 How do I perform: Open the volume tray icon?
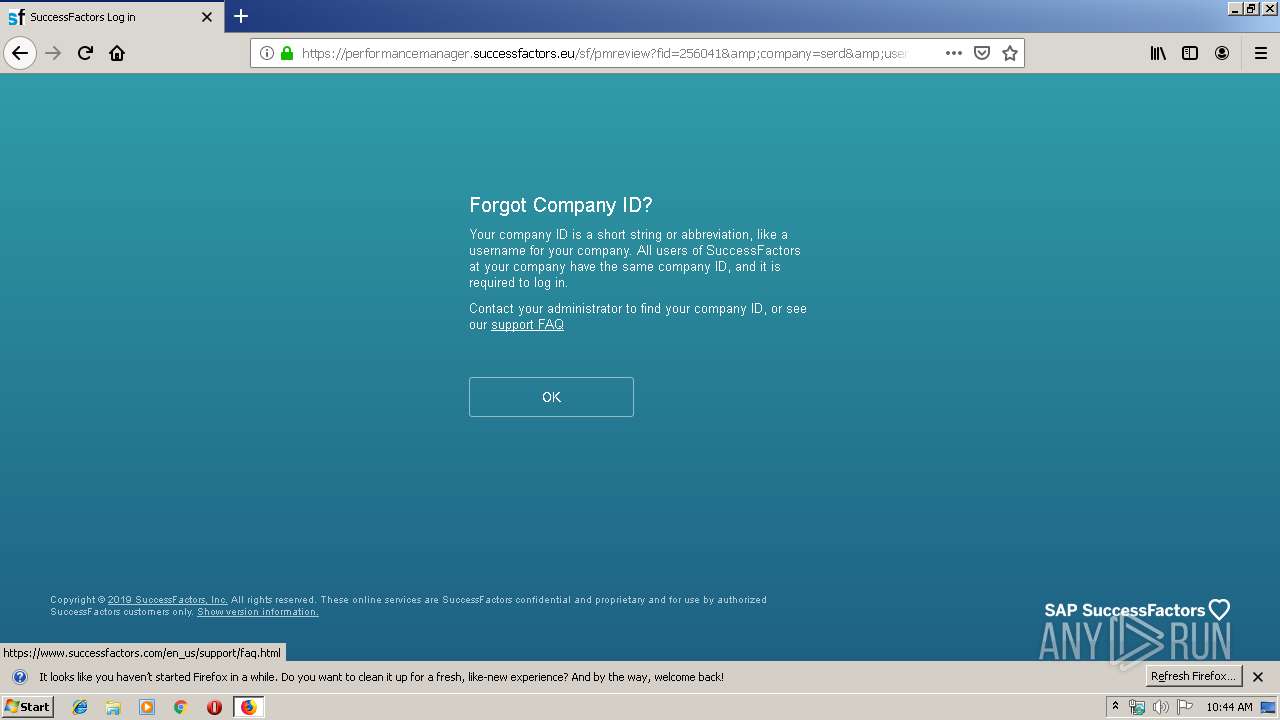coord(1161,707)
